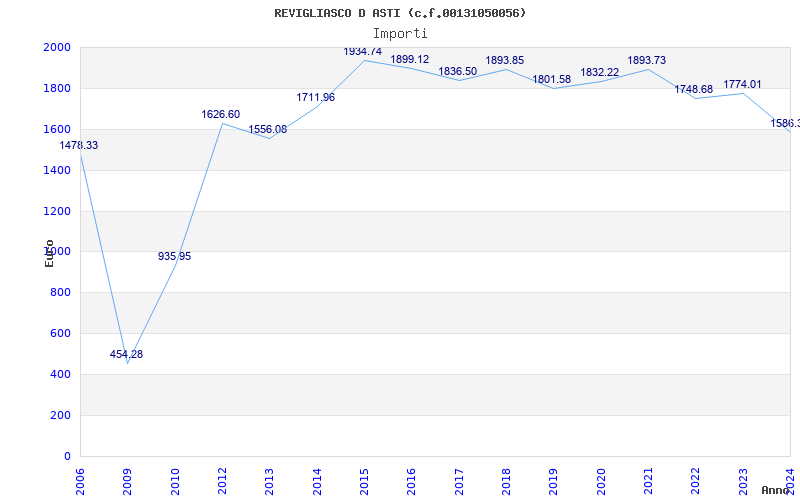
Task: Click y-axis value 2000
Action: [x=57, y=47]
